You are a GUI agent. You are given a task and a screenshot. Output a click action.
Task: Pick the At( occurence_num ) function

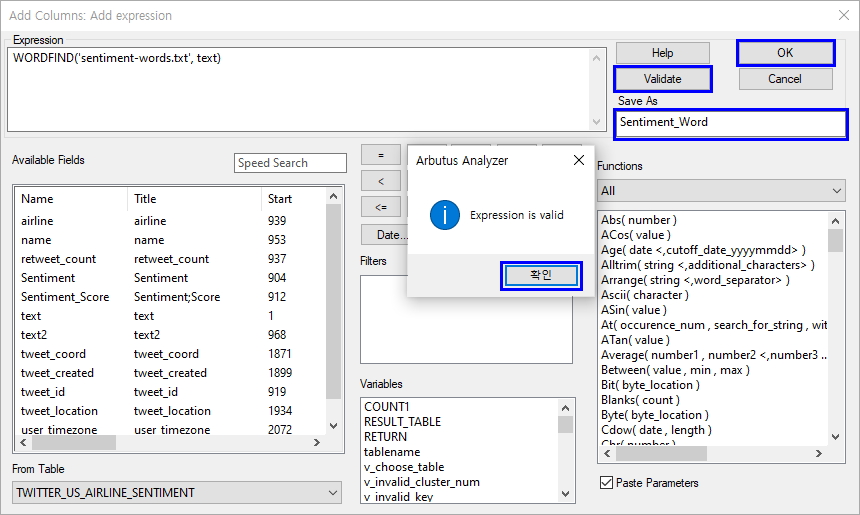tap(713, 325)
